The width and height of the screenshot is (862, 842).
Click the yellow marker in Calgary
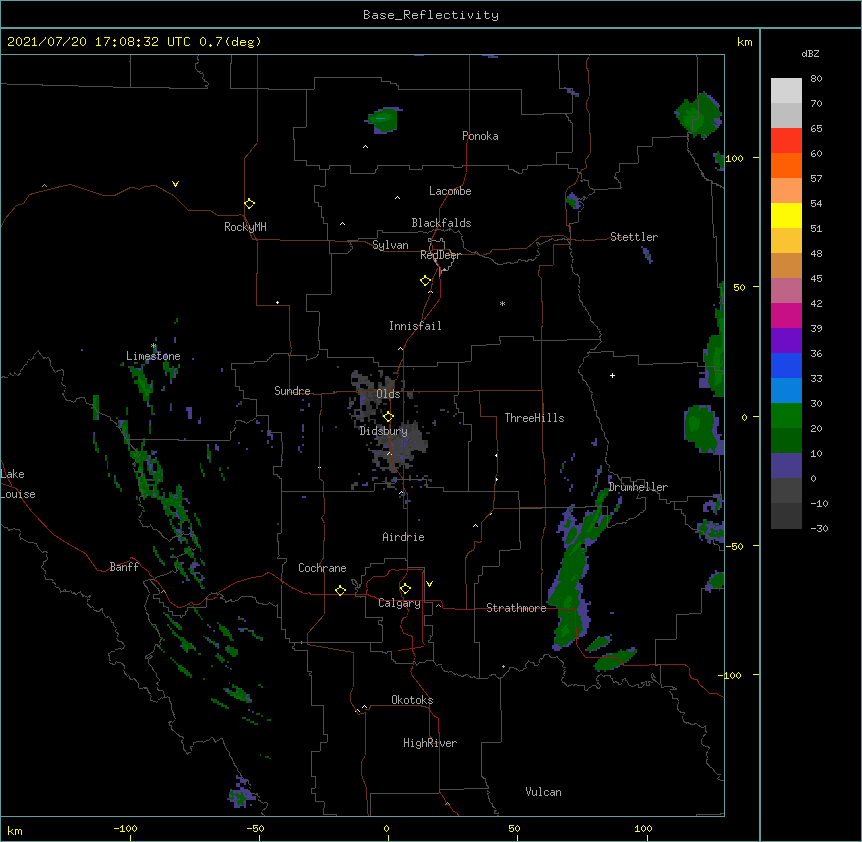(405, 589)
